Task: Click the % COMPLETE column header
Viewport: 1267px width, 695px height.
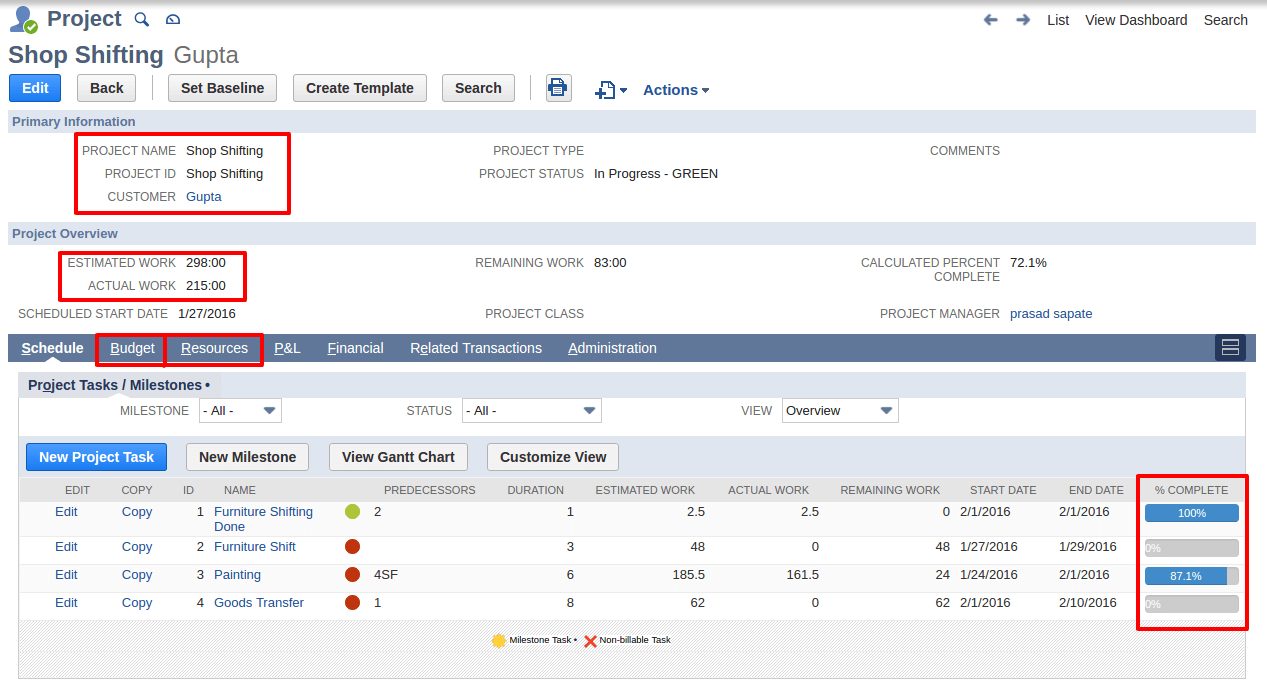Action: pyautogui.click(x=1191, y=490)
